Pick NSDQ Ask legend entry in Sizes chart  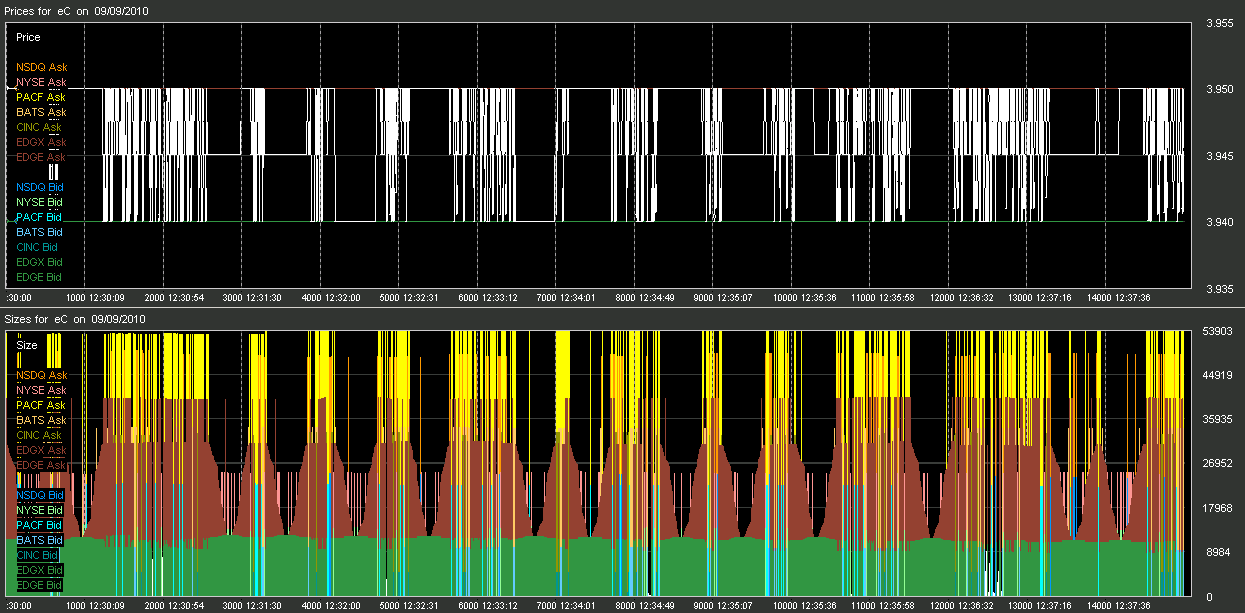(41, 375)
